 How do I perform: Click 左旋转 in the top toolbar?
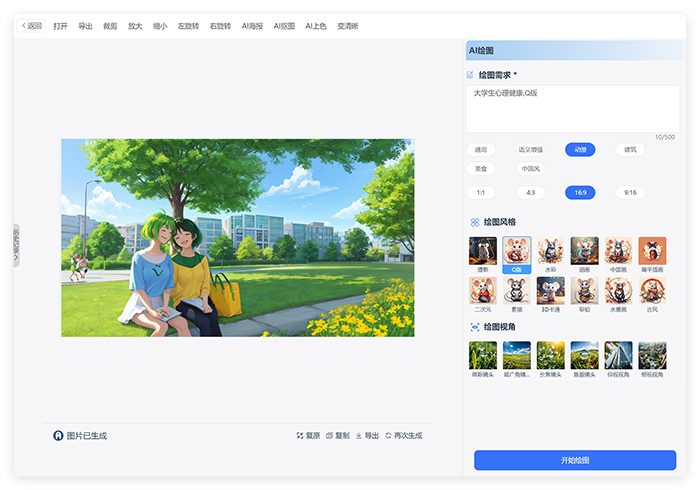[x=188, y=26]
